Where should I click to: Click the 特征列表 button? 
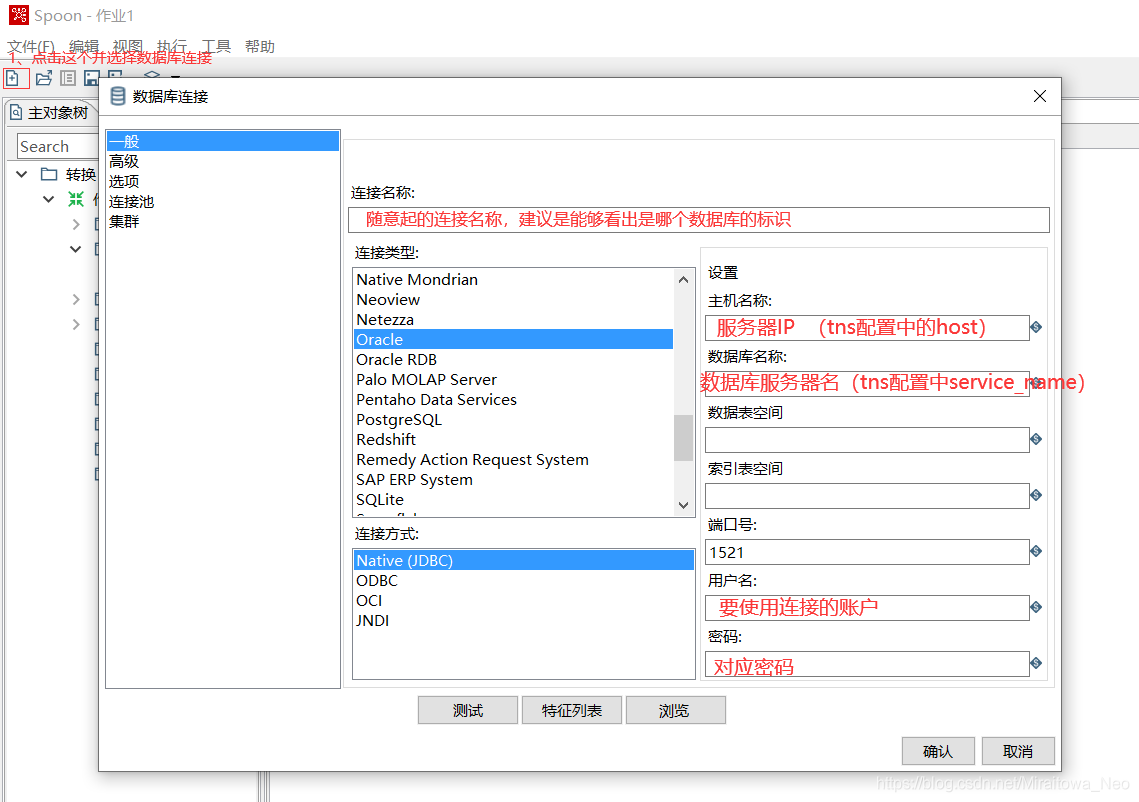tap(572, 710)
